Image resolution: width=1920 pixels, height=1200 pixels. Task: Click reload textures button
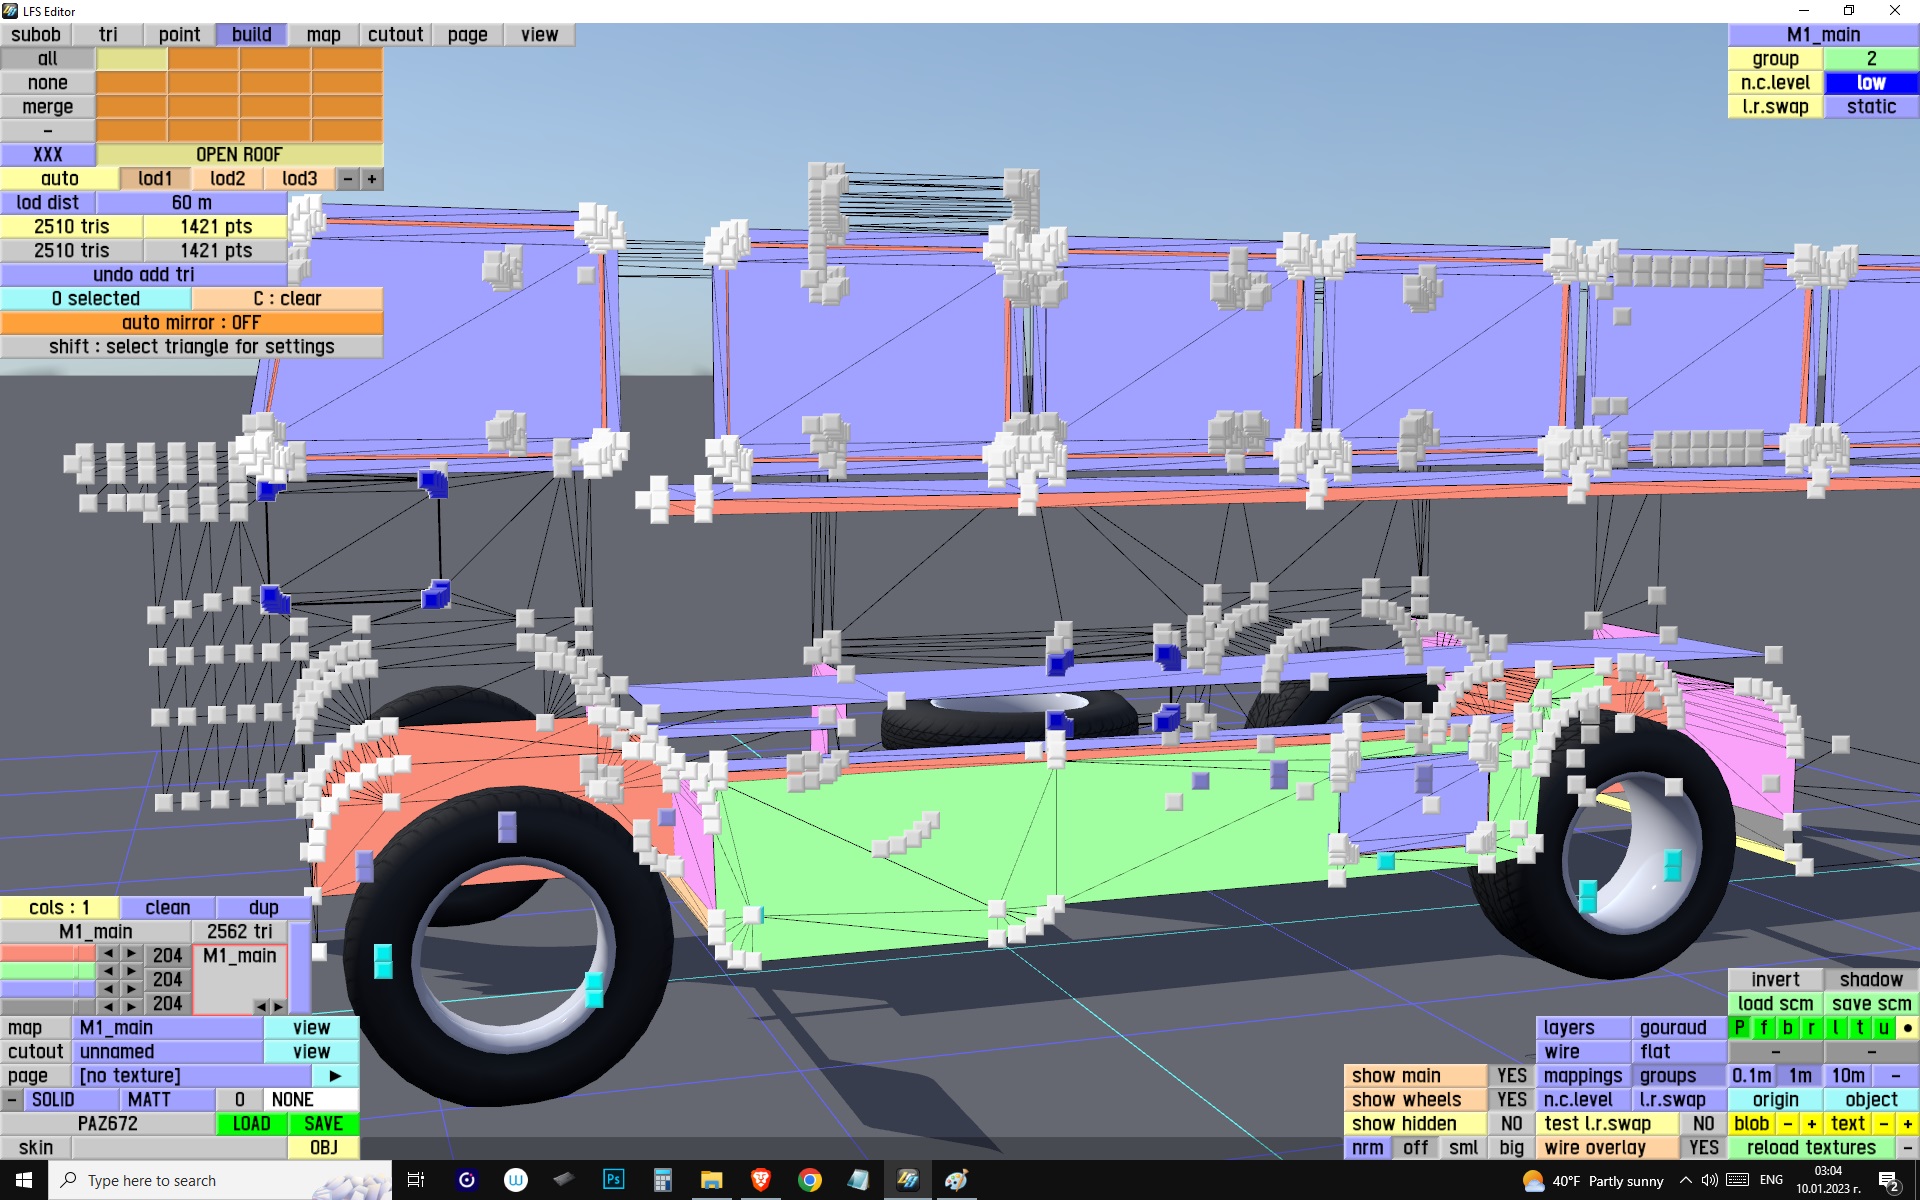tap(1810, 1148)
